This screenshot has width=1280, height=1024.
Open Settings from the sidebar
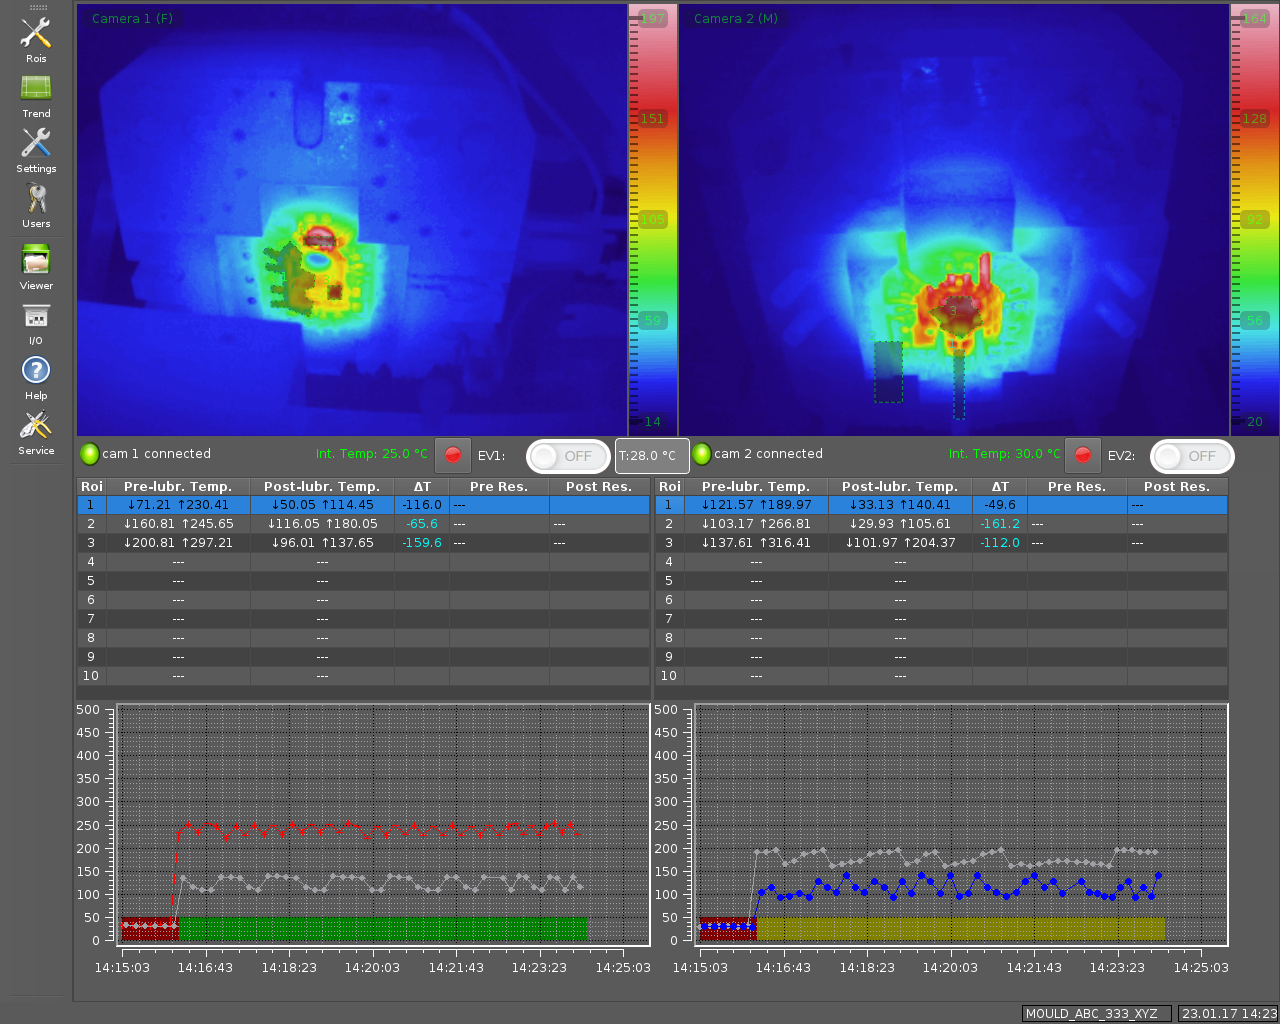(36, 145)
